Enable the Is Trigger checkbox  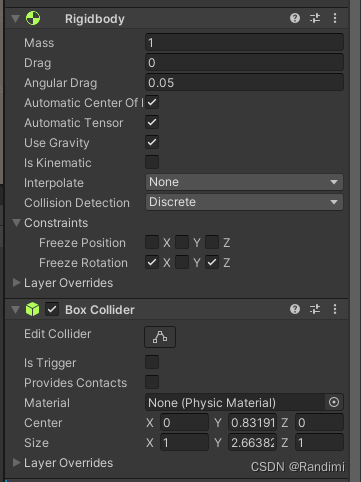point(152,362)
